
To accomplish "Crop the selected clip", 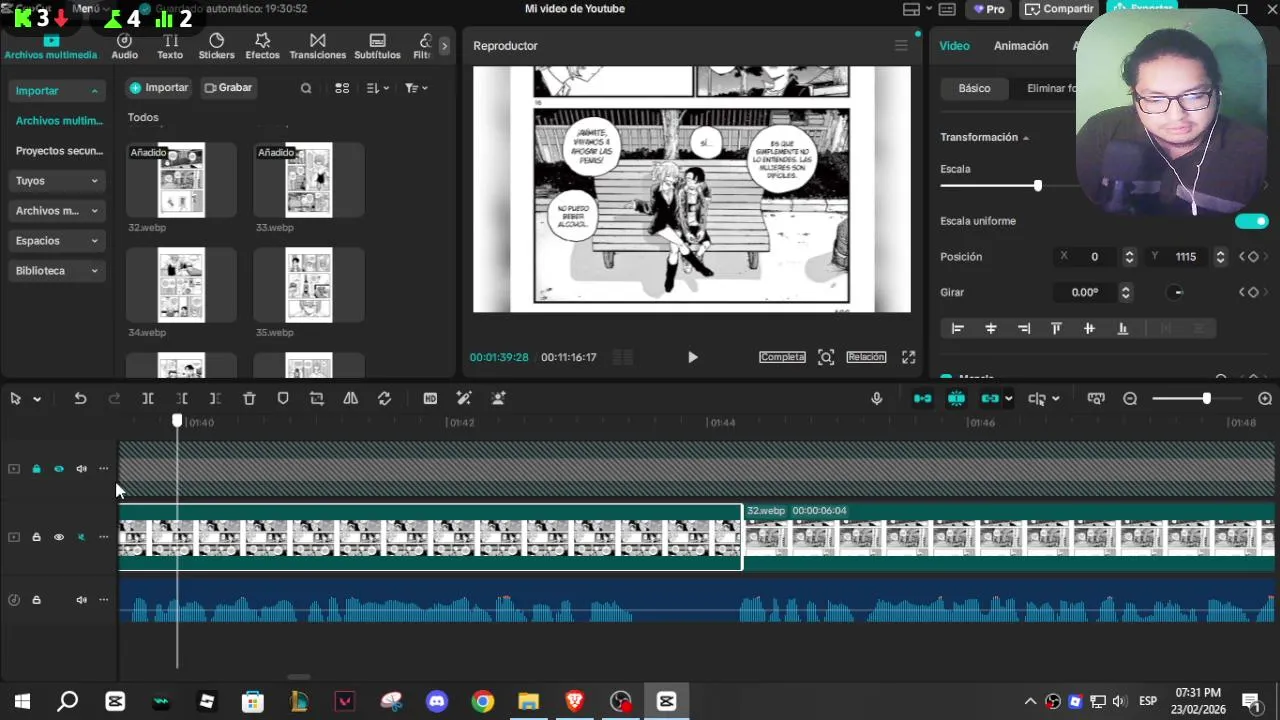I will click(x=317, y=399).
